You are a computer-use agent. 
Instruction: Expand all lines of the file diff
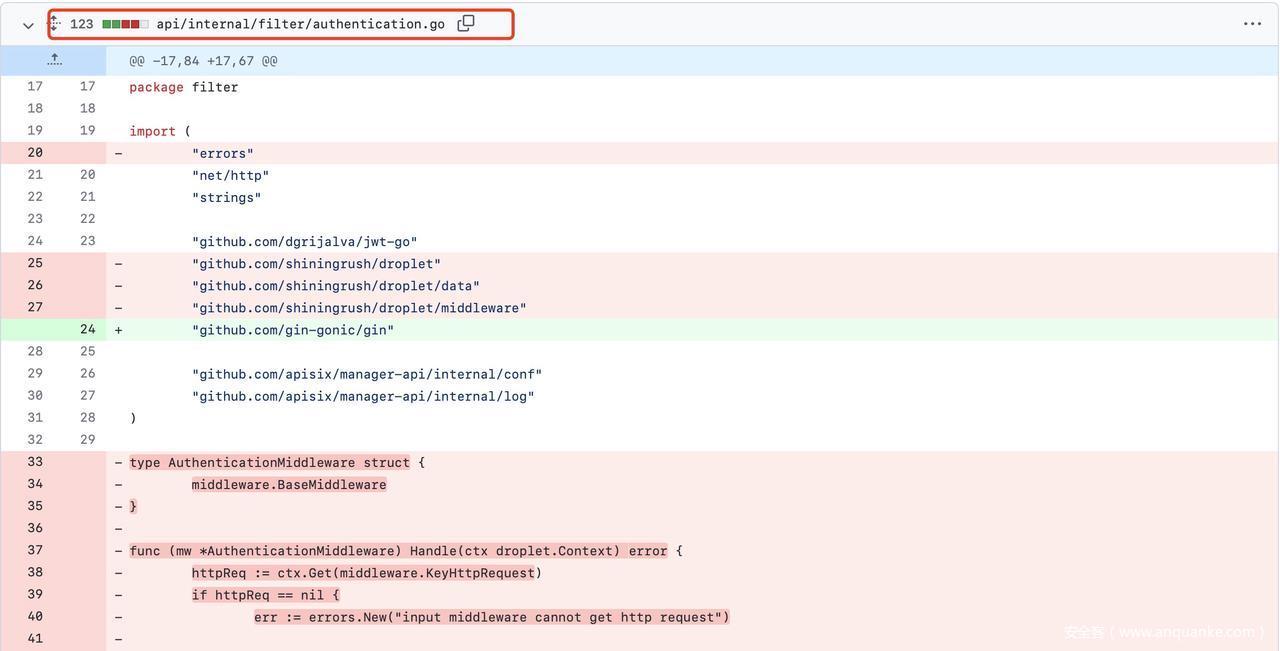tap(54, 23)
